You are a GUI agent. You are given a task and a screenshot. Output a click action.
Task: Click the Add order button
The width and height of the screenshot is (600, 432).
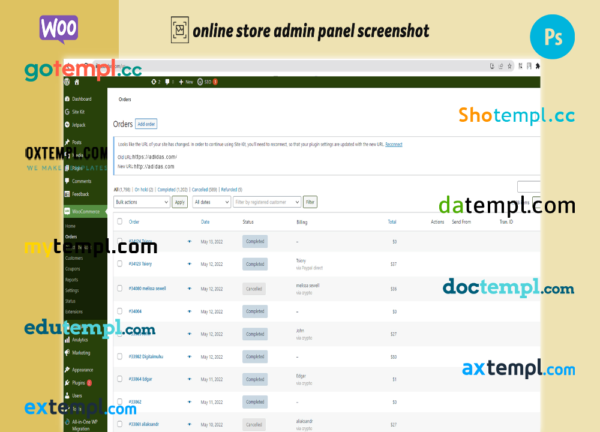click(146, 124)
